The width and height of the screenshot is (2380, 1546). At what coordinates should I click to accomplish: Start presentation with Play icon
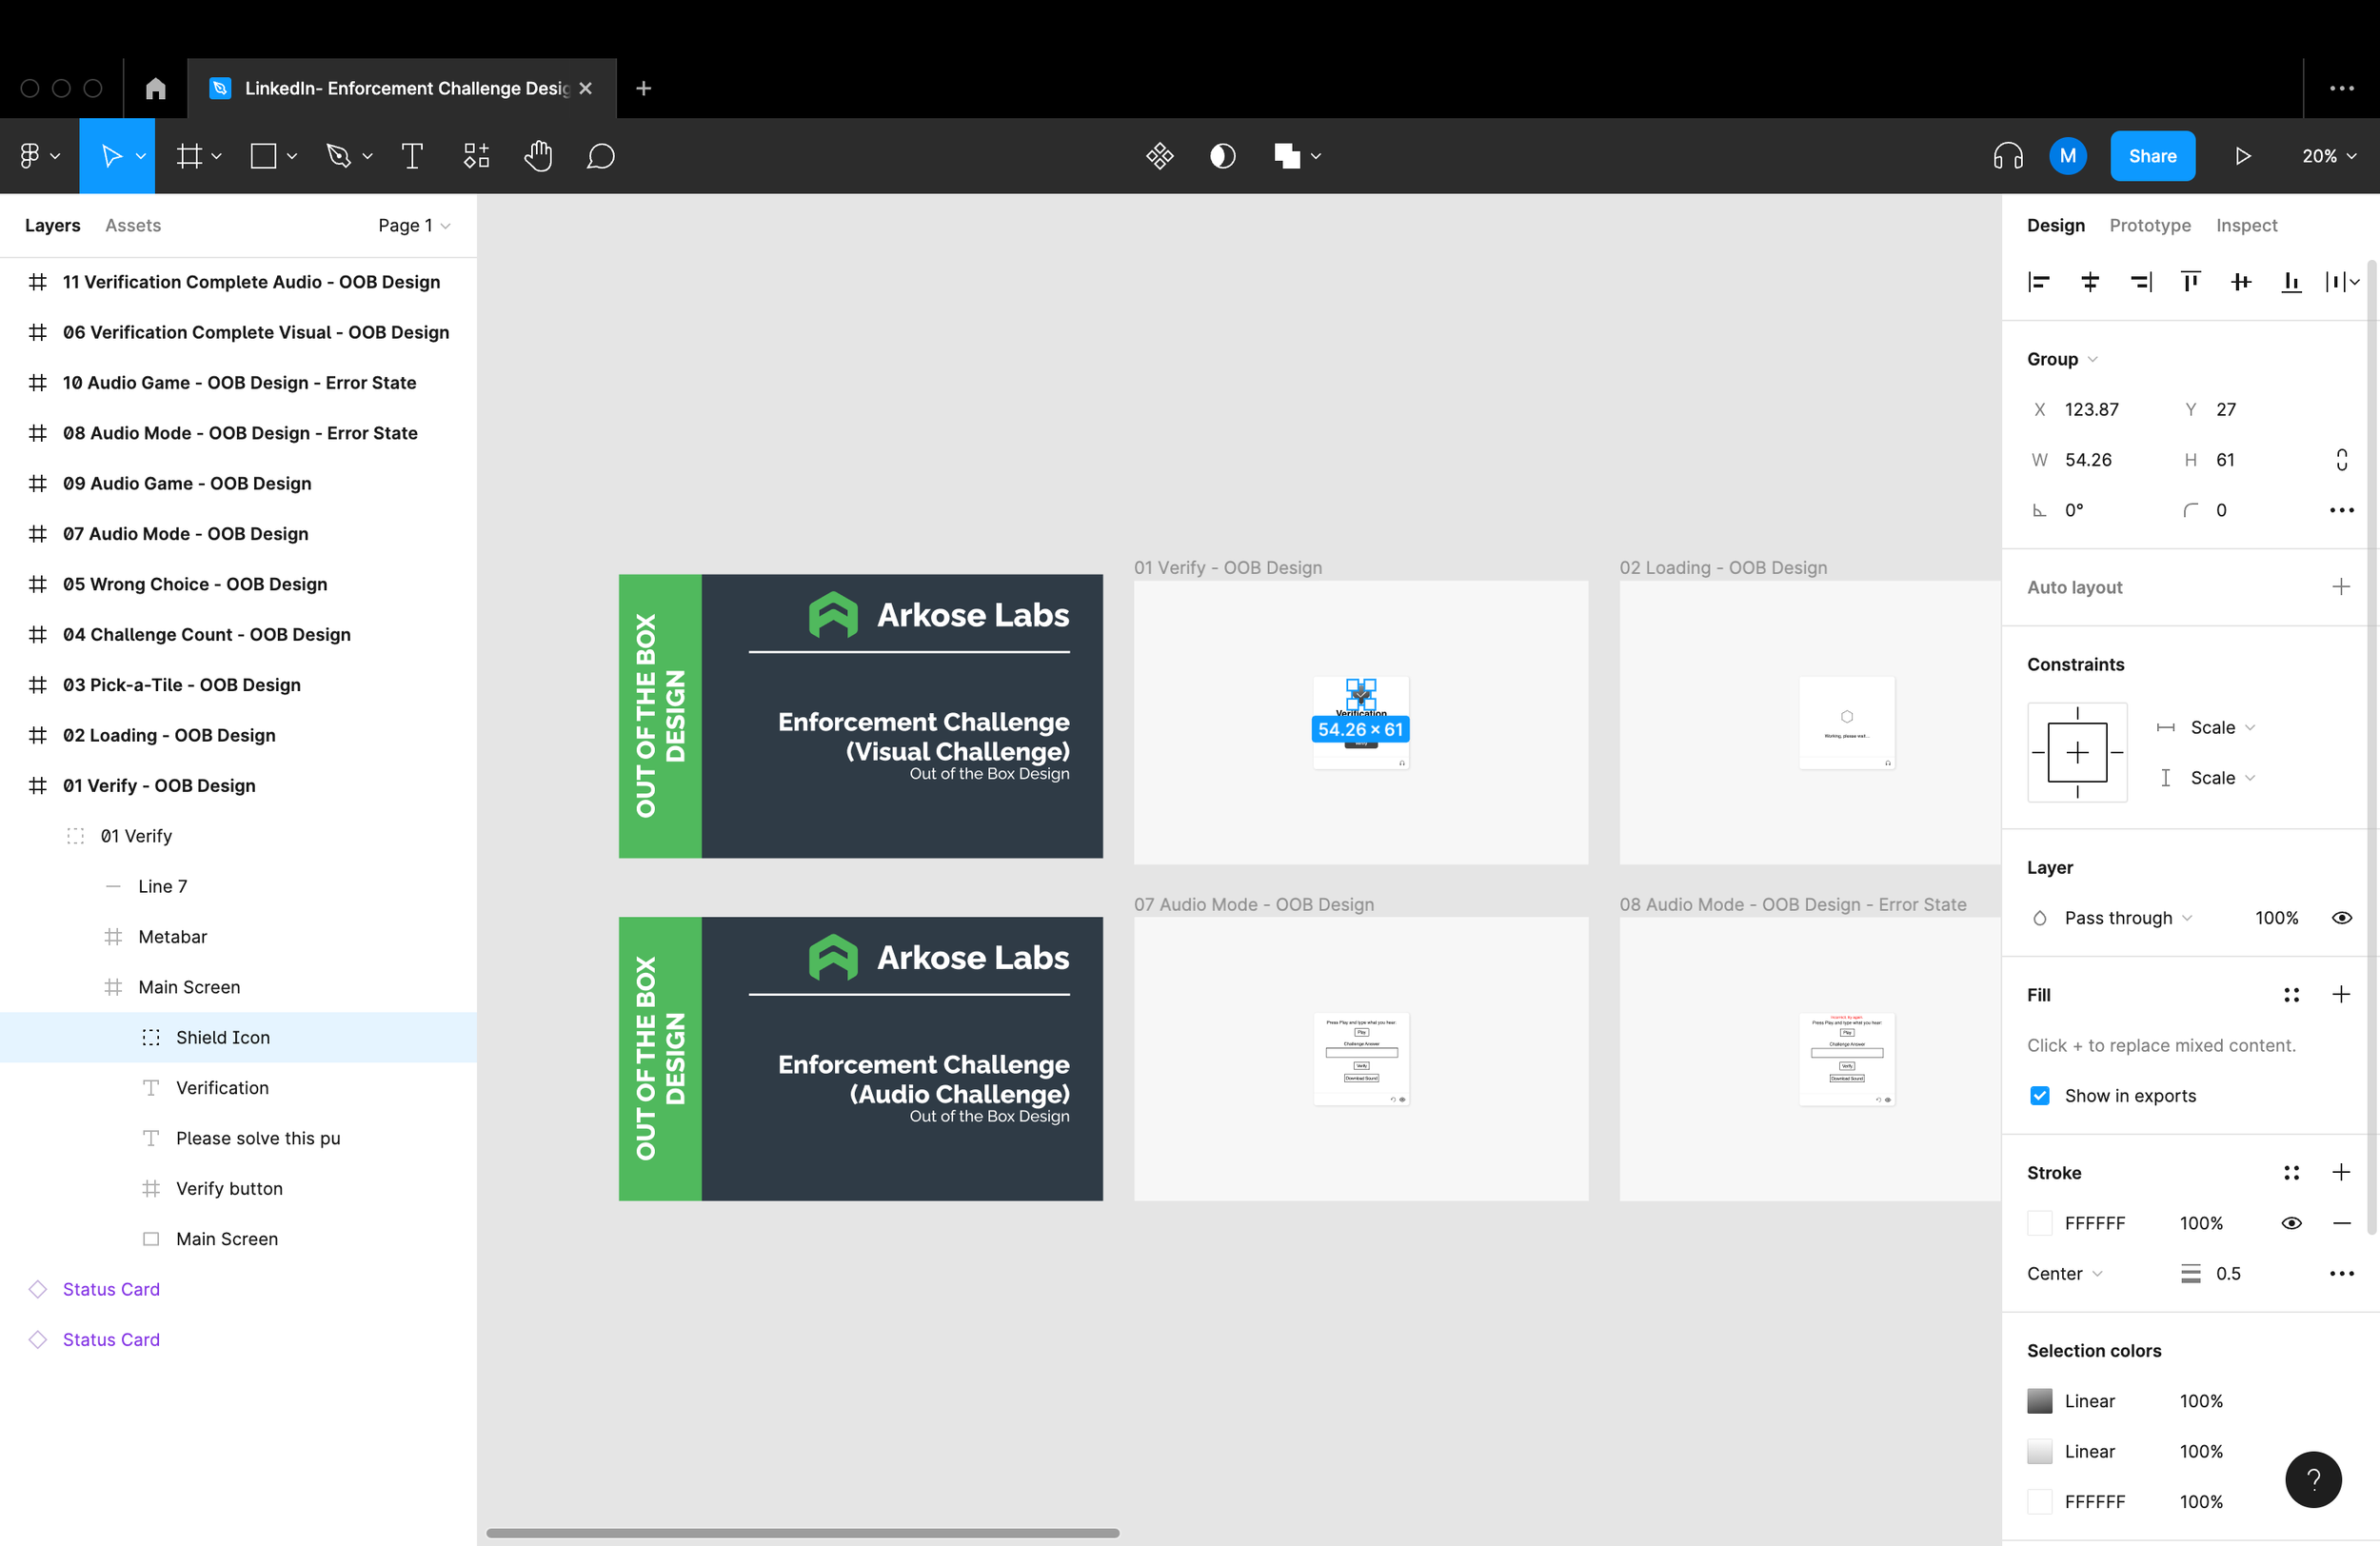click(2243, 156)
